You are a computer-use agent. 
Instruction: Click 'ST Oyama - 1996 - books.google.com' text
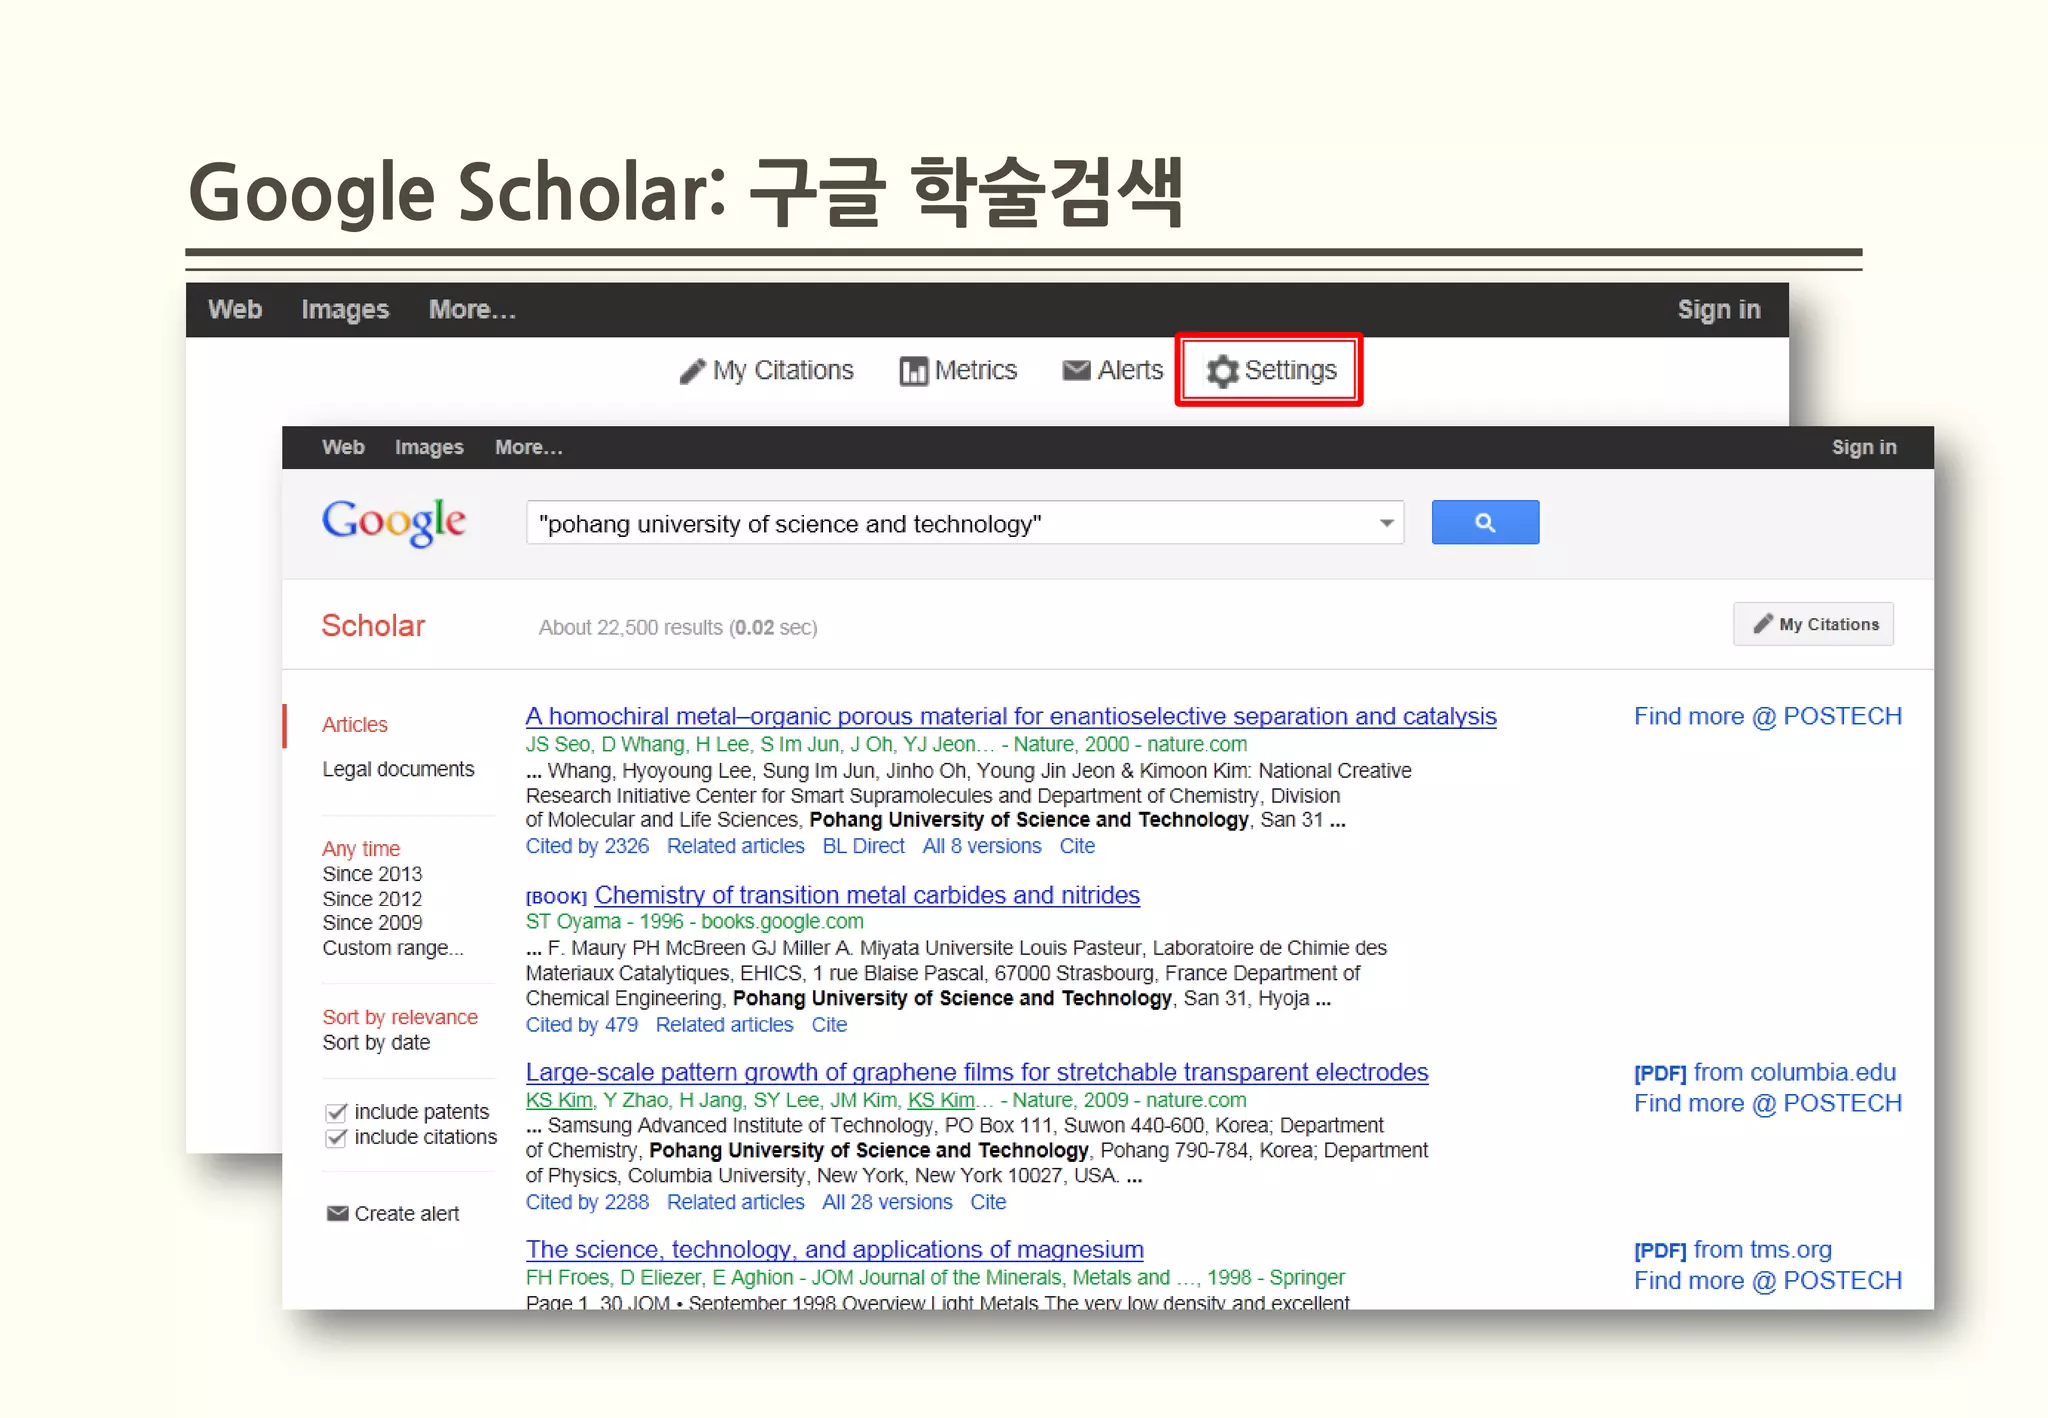click(694, 921)
